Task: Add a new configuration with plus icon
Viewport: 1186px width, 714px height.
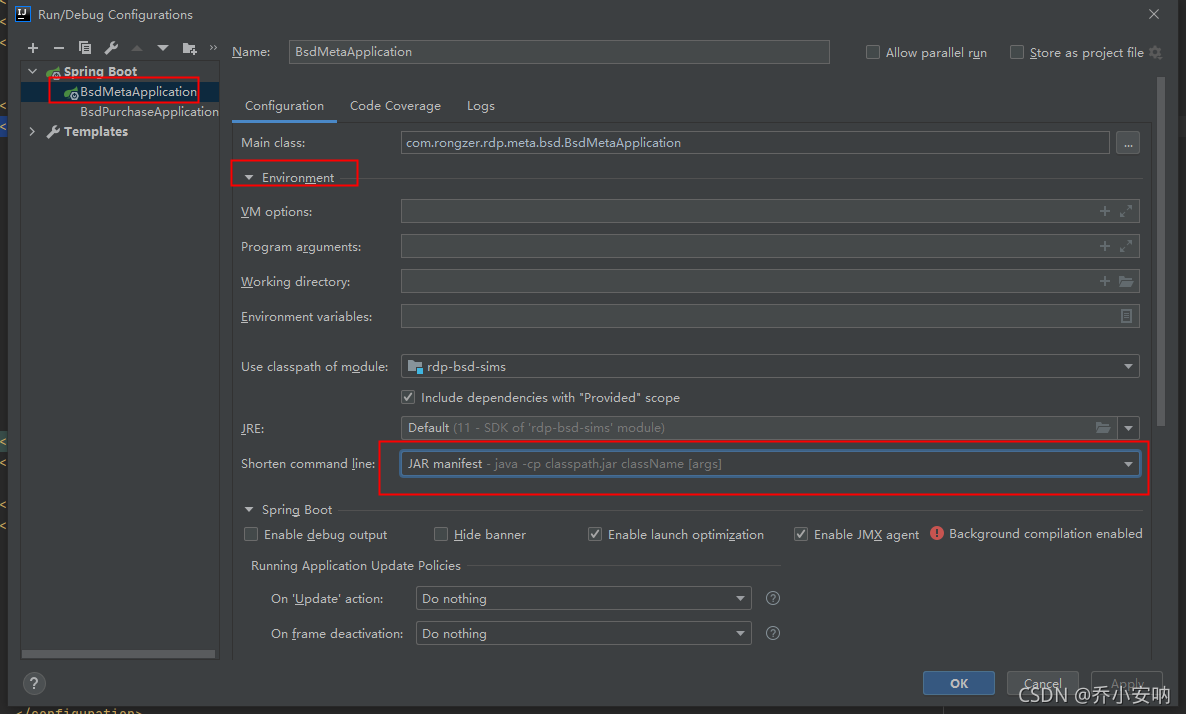Action: pos(33,48)
